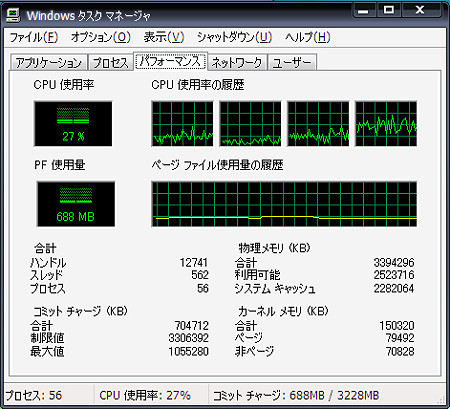The width and height of the screenshot is (450, 409).
Task: Click the CPU 使用率 heading label
Action: pos(64,85)
